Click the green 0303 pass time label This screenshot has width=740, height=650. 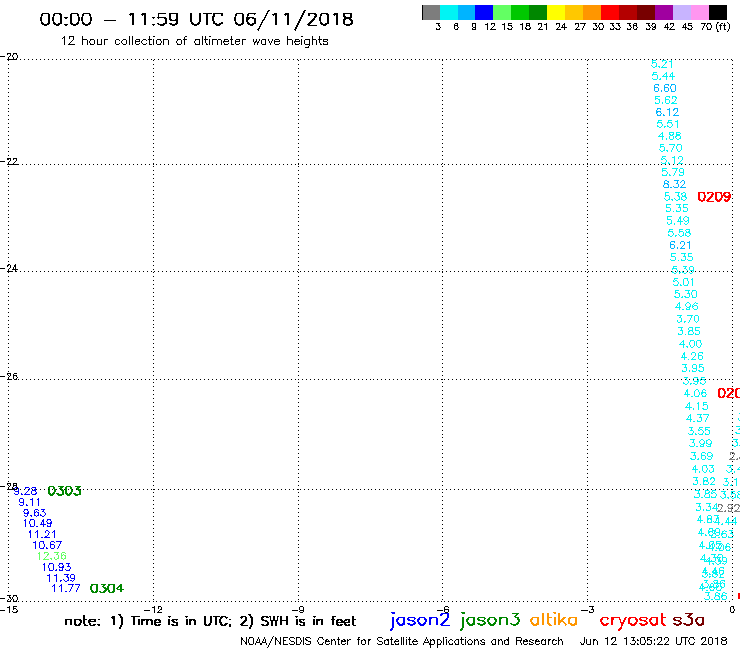pos(65,491)
